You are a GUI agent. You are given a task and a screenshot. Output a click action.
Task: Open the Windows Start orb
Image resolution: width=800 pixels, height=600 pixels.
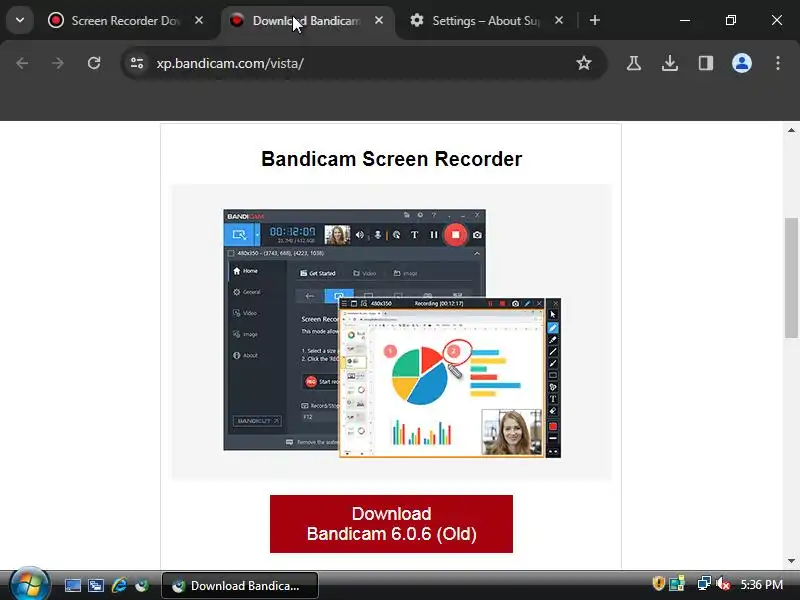29,585
